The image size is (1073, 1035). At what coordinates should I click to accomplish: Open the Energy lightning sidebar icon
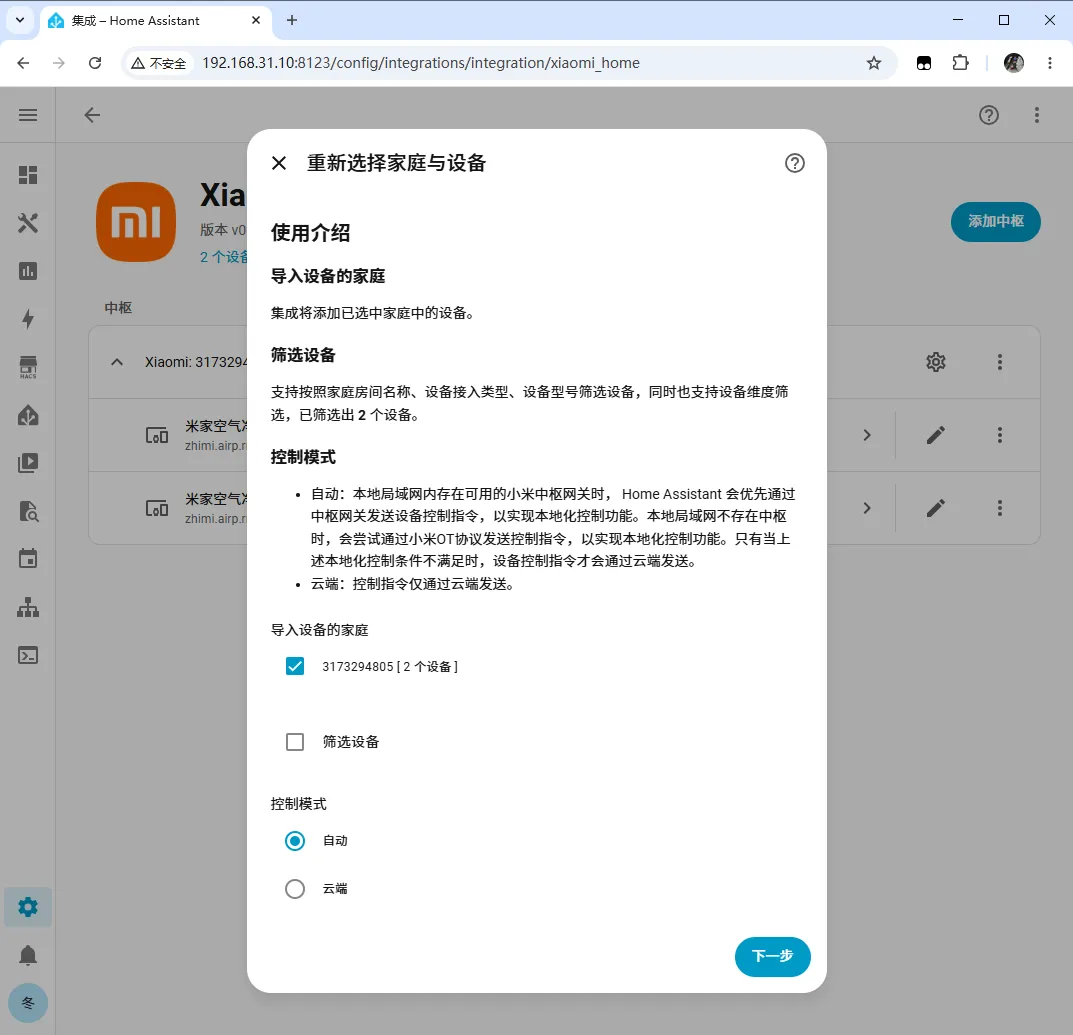click(x=28, y=319)
